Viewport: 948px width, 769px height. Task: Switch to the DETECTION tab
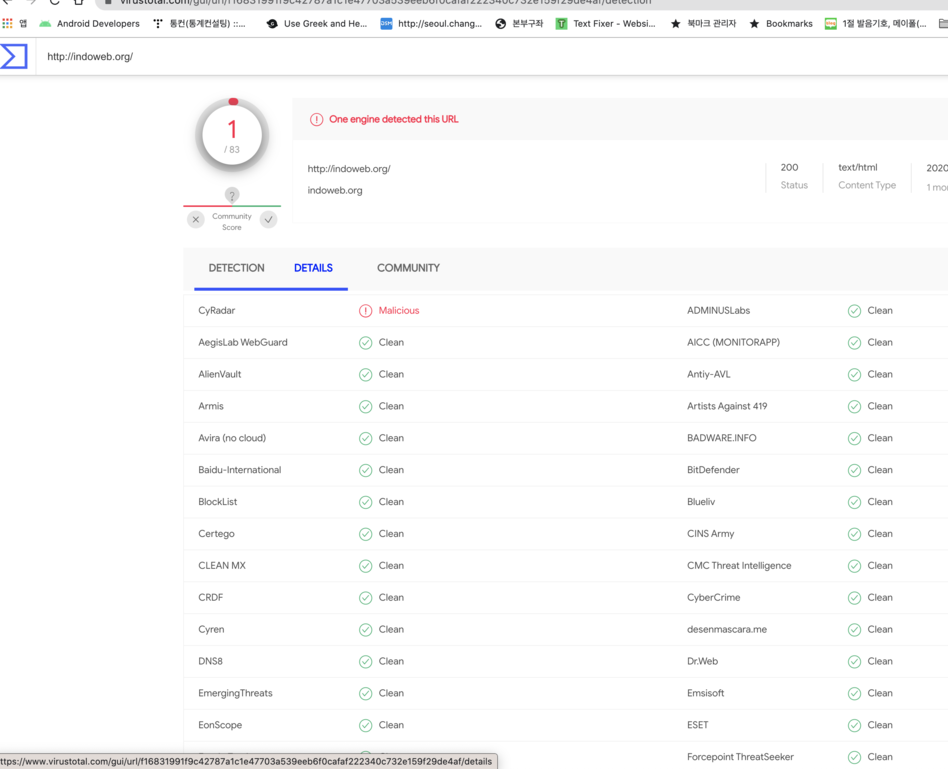pos(236,268)
